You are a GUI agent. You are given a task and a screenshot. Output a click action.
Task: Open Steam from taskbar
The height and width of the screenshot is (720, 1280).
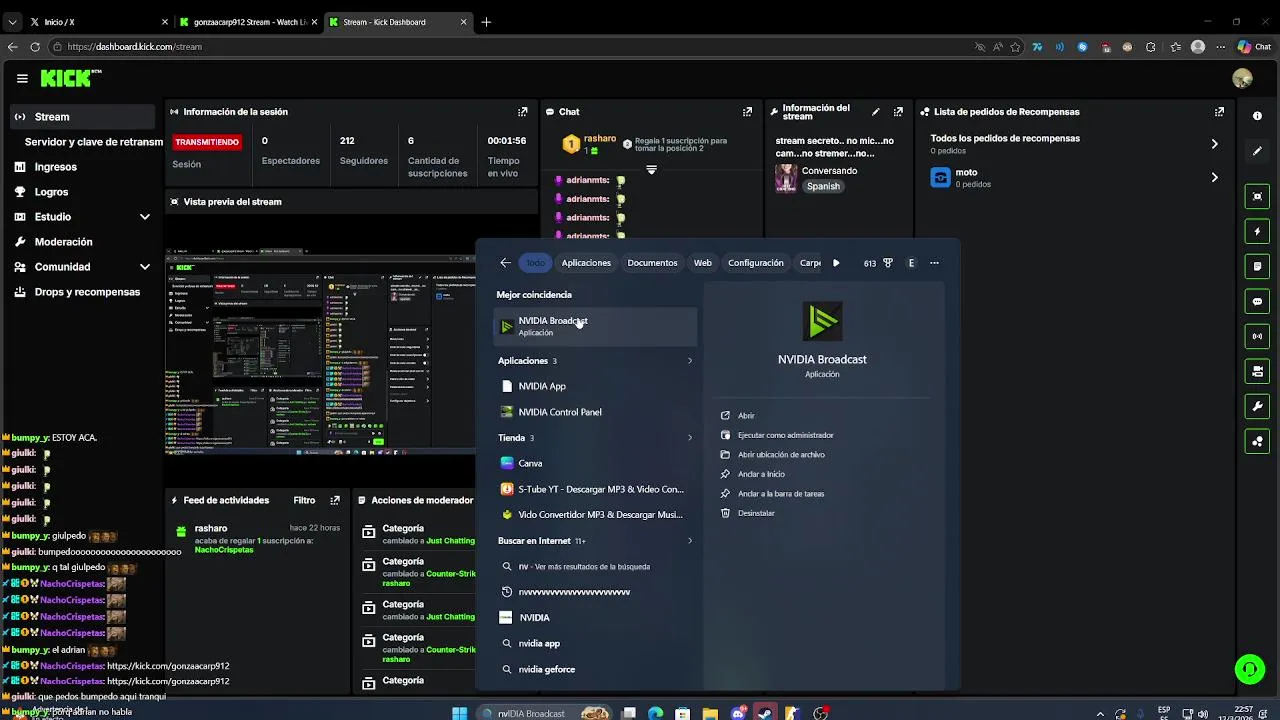pos(765,713)
